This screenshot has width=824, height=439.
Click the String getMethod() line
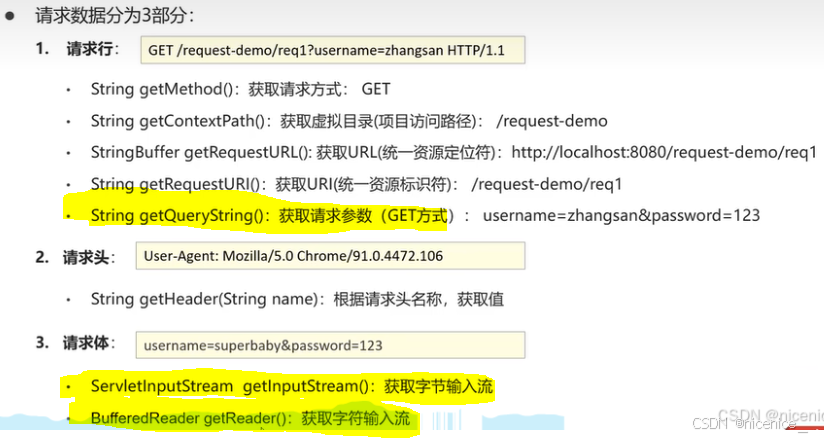240,89
